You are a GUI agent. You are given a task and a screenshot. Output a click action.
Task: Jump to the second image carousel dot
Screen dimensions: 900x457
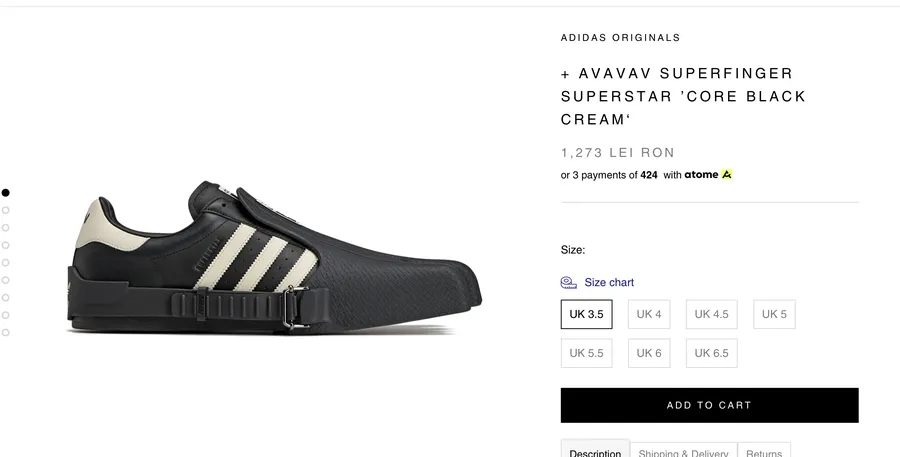[6, 210]
